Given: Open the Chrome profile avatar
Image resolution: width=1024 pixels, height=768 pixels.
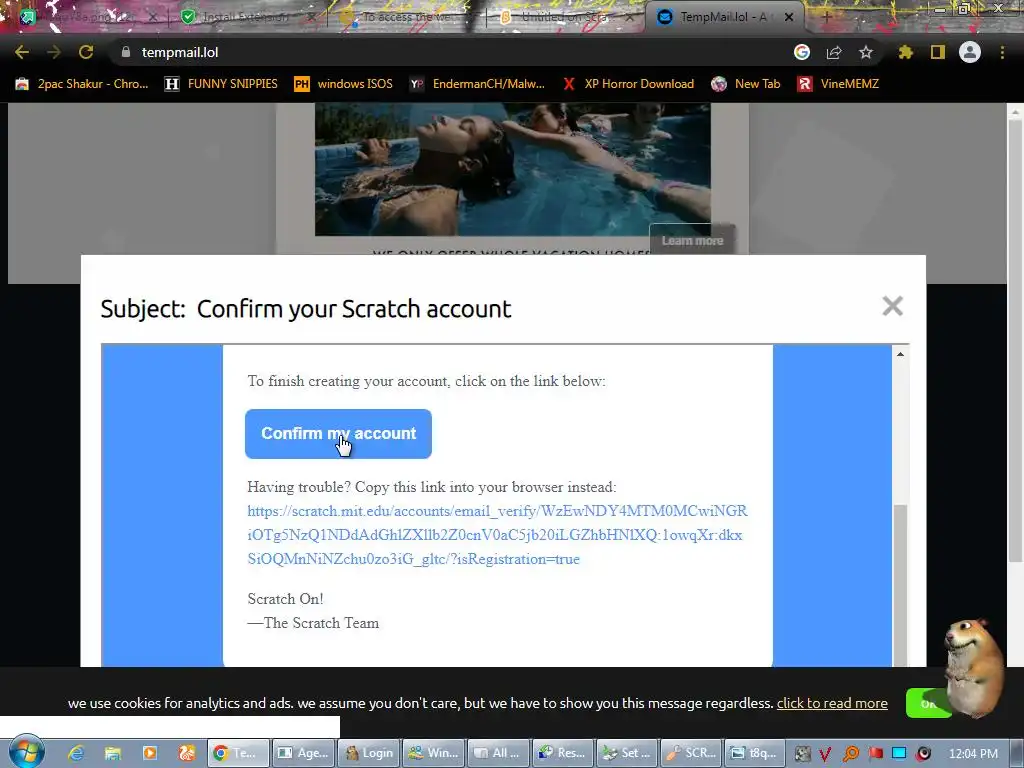Looking at the screenshot, I should tap(970, 52).
